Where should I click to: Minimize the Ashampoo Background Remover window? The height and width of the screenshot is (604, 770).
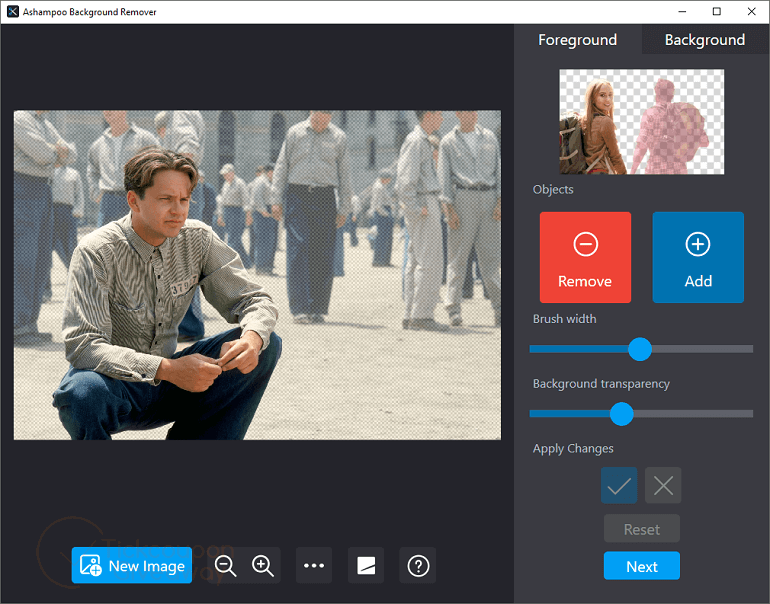tap(682, 11)
